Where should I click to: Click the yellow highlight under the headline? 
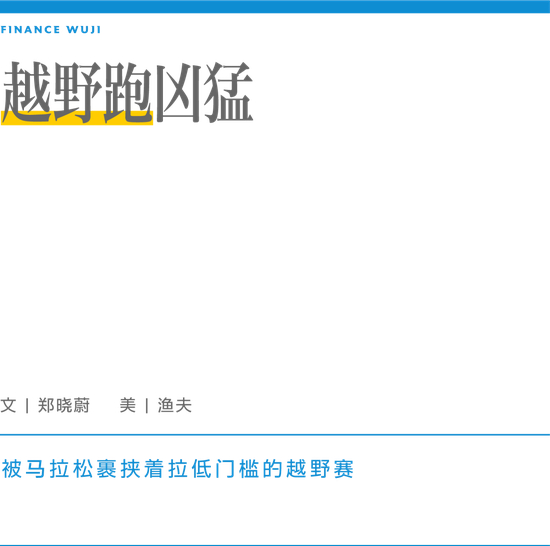pos(77,118)
